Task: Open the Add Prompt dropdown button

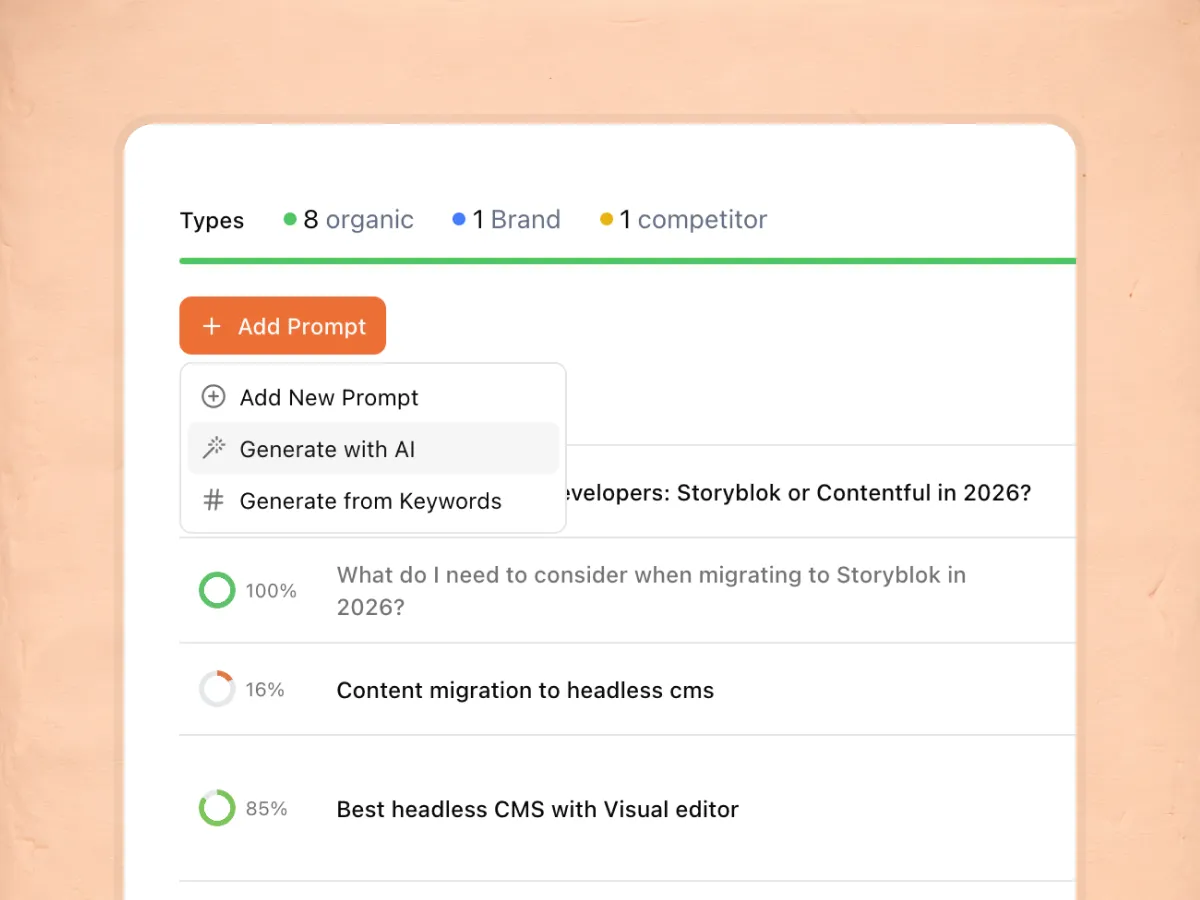Action: pos(282,326)
